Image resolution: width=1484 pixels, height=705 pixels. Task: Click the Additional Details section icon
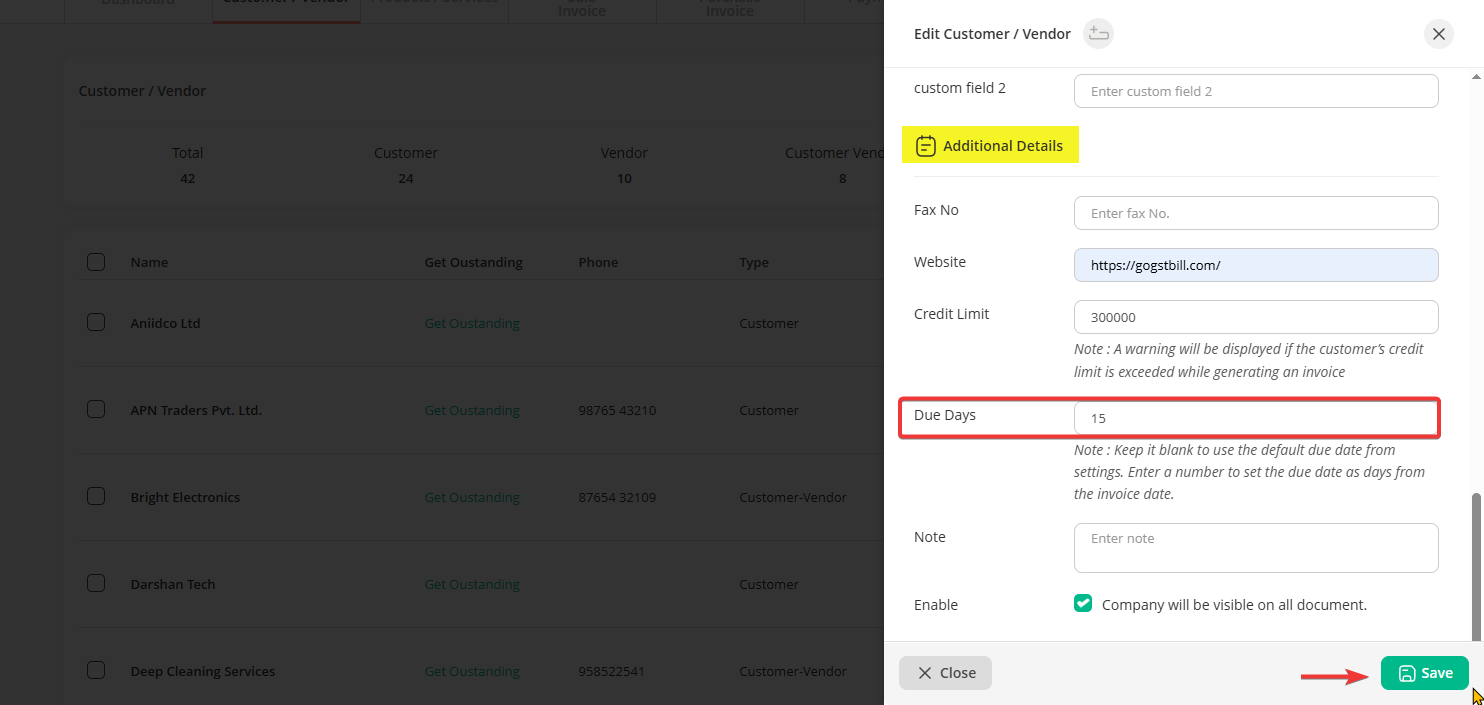click(x=926, y=146)
